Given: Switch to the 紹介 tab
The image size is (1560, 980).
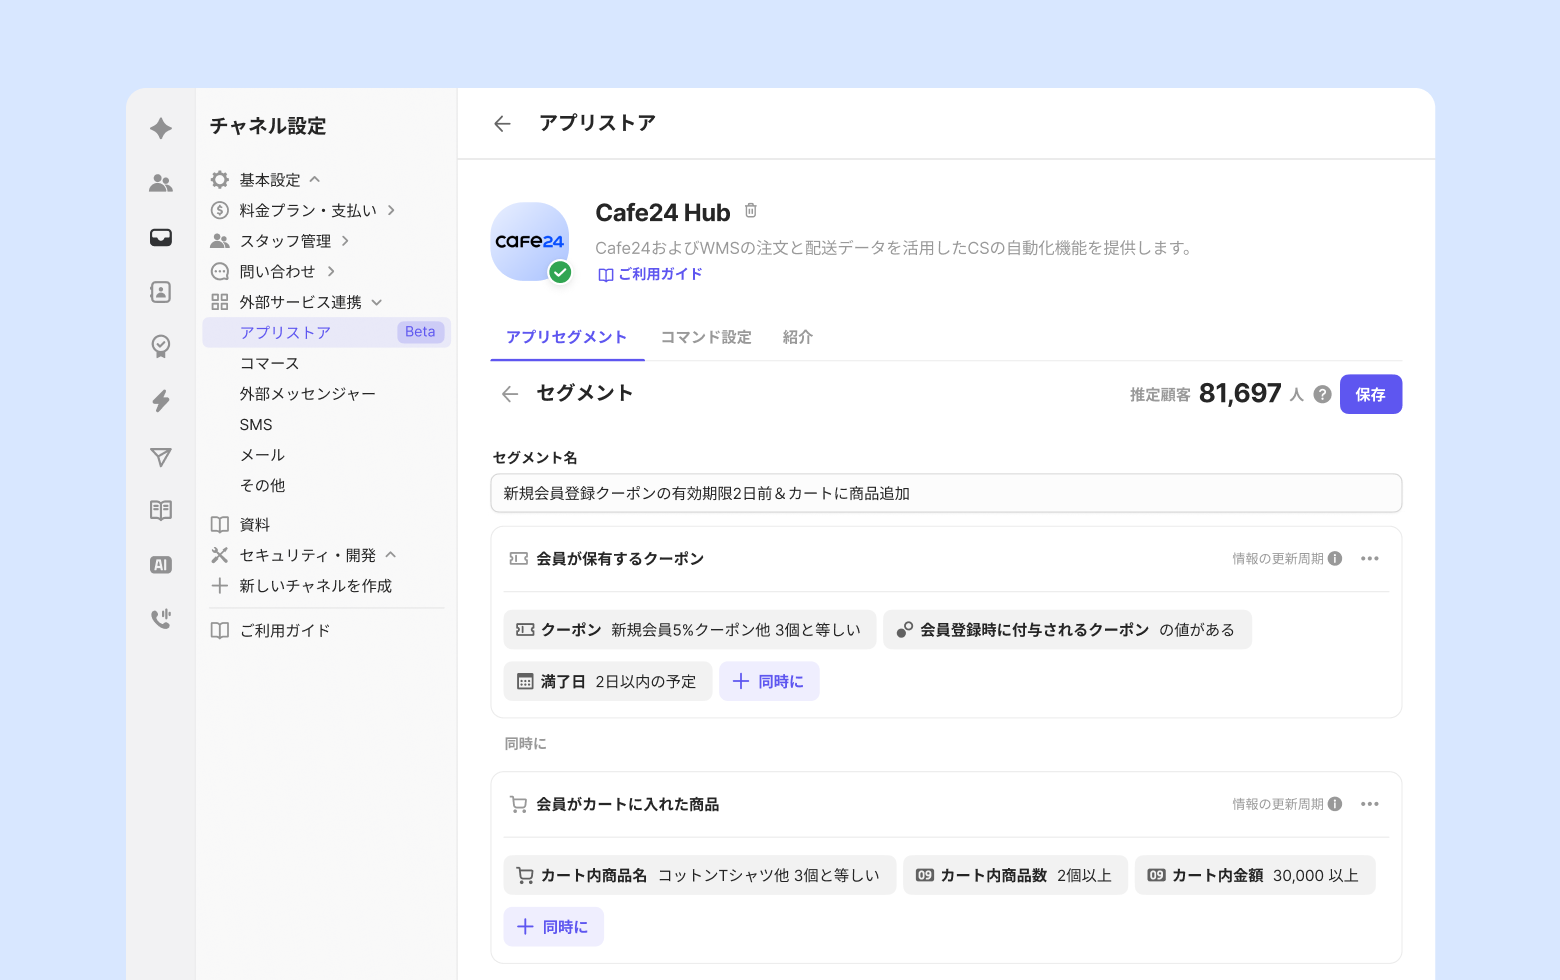Looking at the screenshot, I should point(798,338).
